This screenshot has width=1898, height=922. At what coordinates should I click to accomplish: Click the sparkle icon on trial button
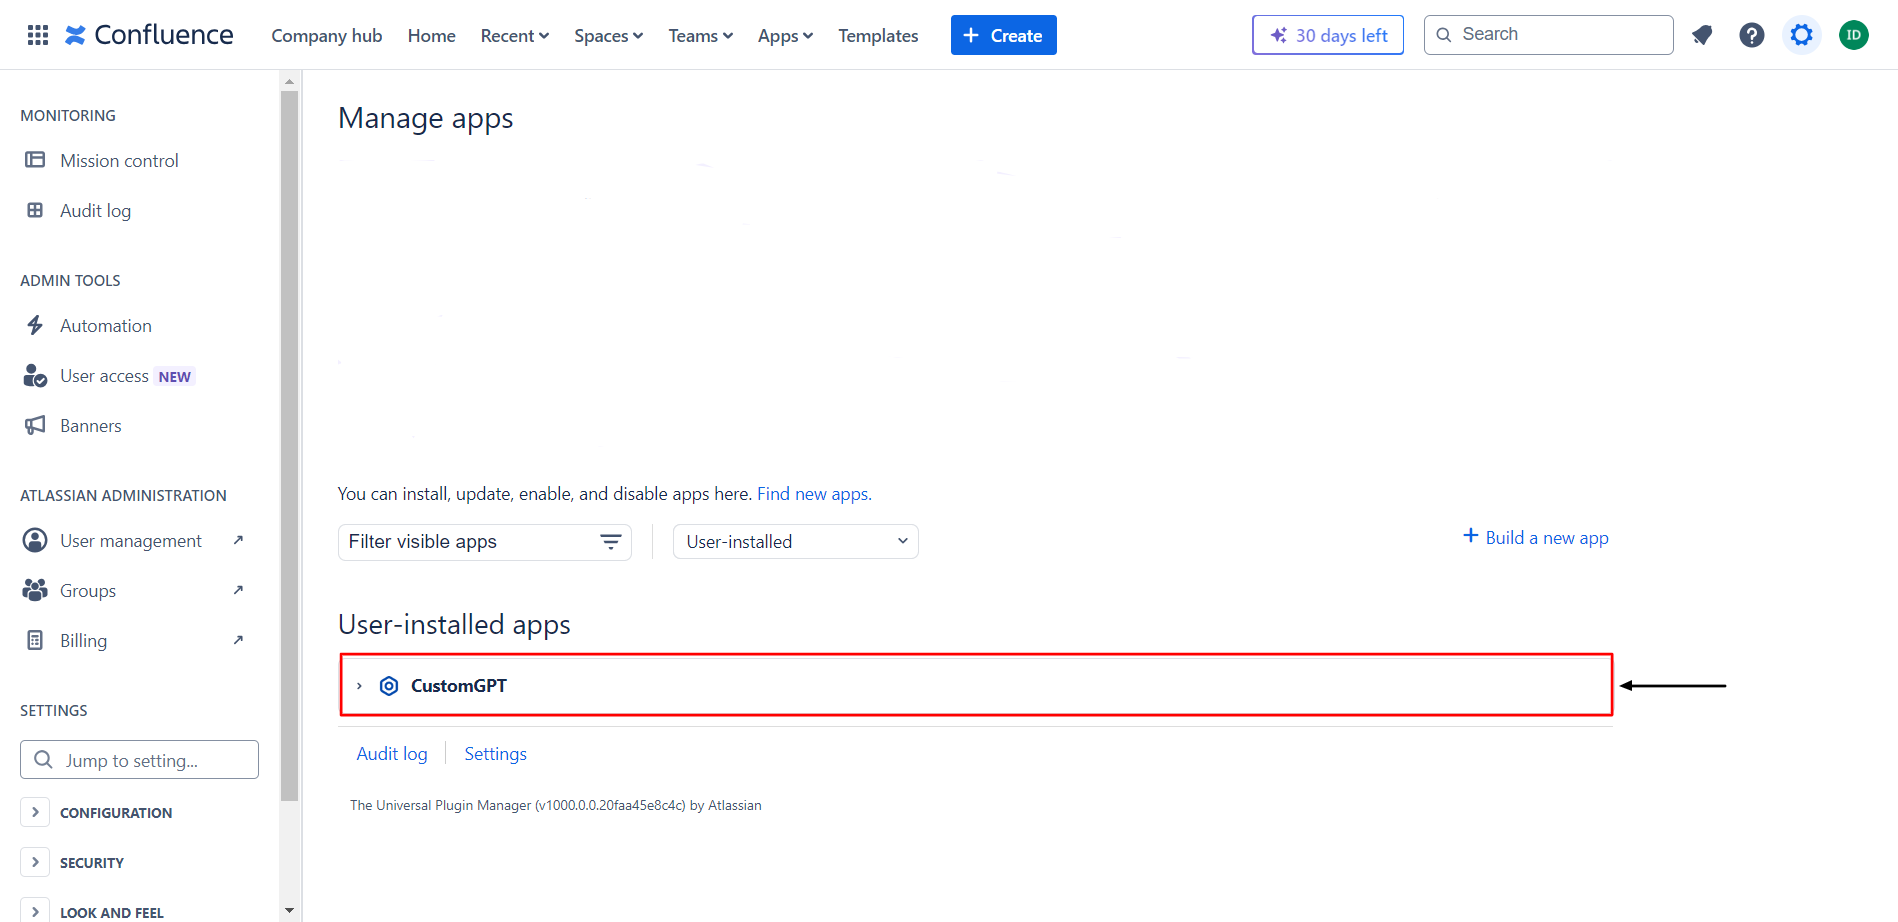[x=1278, y=35]
